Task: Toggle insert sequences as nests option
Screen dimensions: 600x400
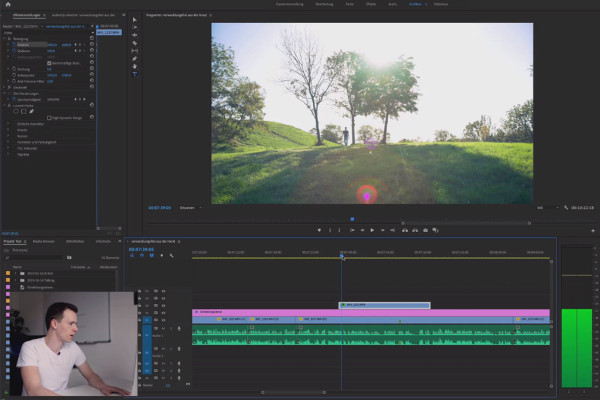Action: (132, 255)
